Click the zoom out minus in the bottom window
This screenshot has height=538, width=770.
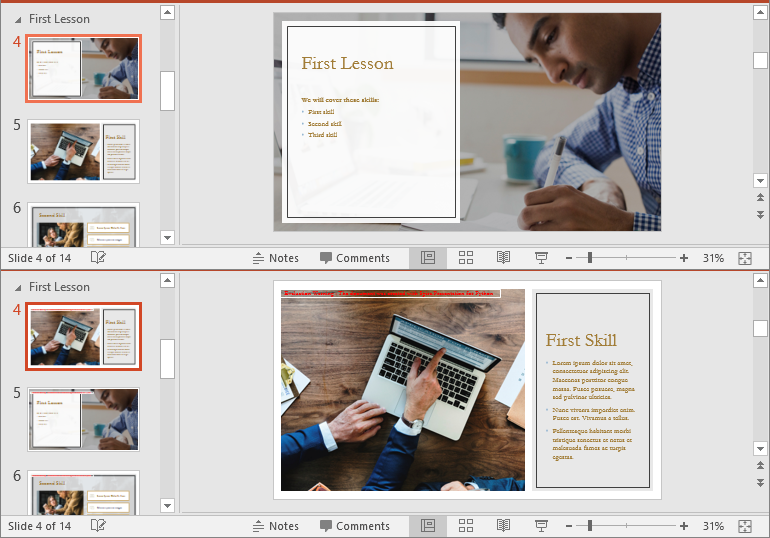click(569, 526)
